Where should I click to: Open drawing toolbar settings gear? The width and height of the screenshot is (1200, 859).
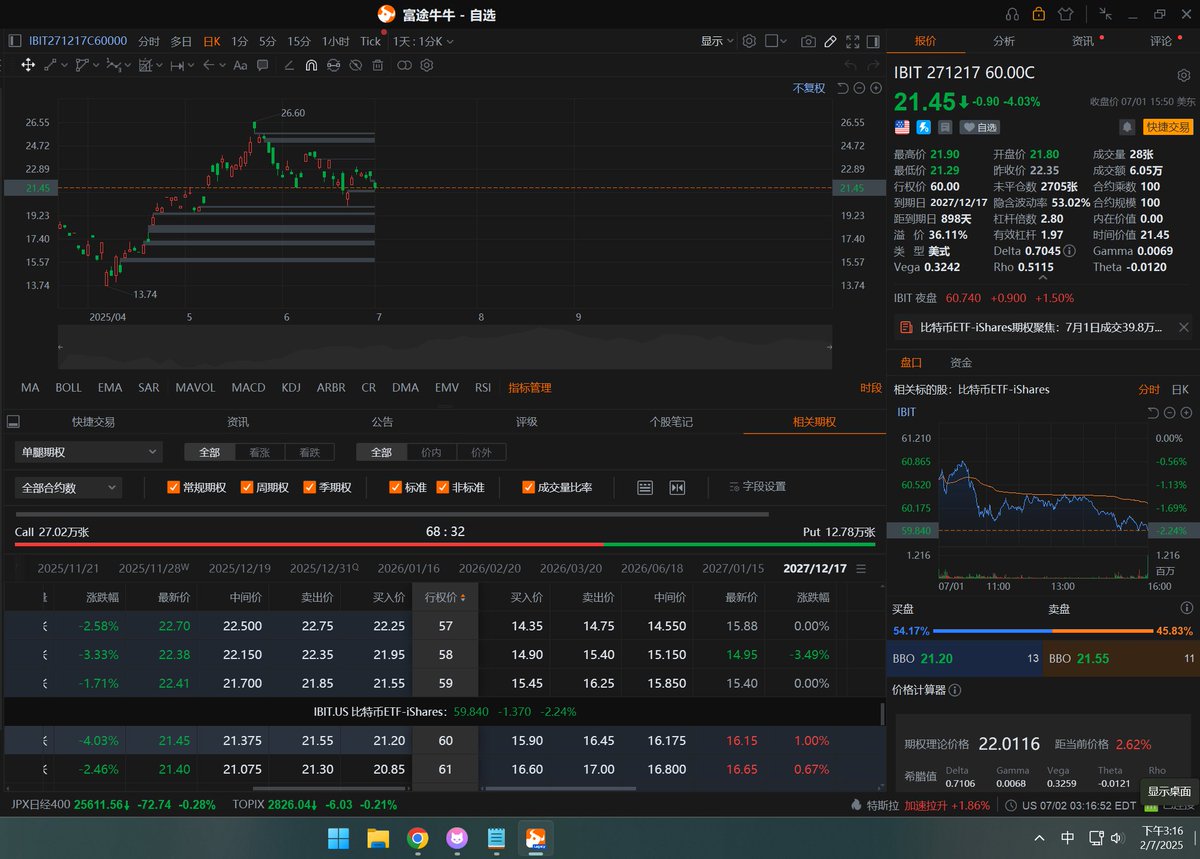tap(426, 65)
